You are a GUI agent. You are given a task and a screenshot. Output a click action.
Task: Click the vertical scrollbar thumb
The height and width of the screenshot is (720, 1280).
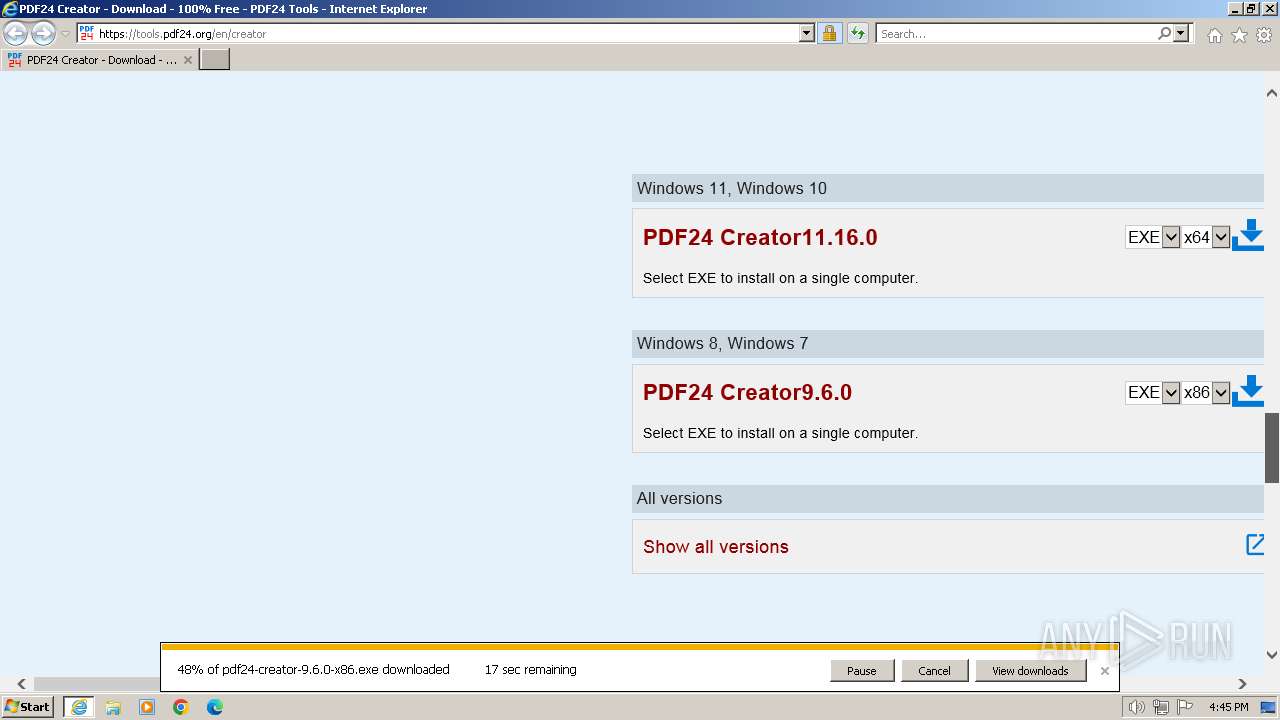pos(1272,447)
